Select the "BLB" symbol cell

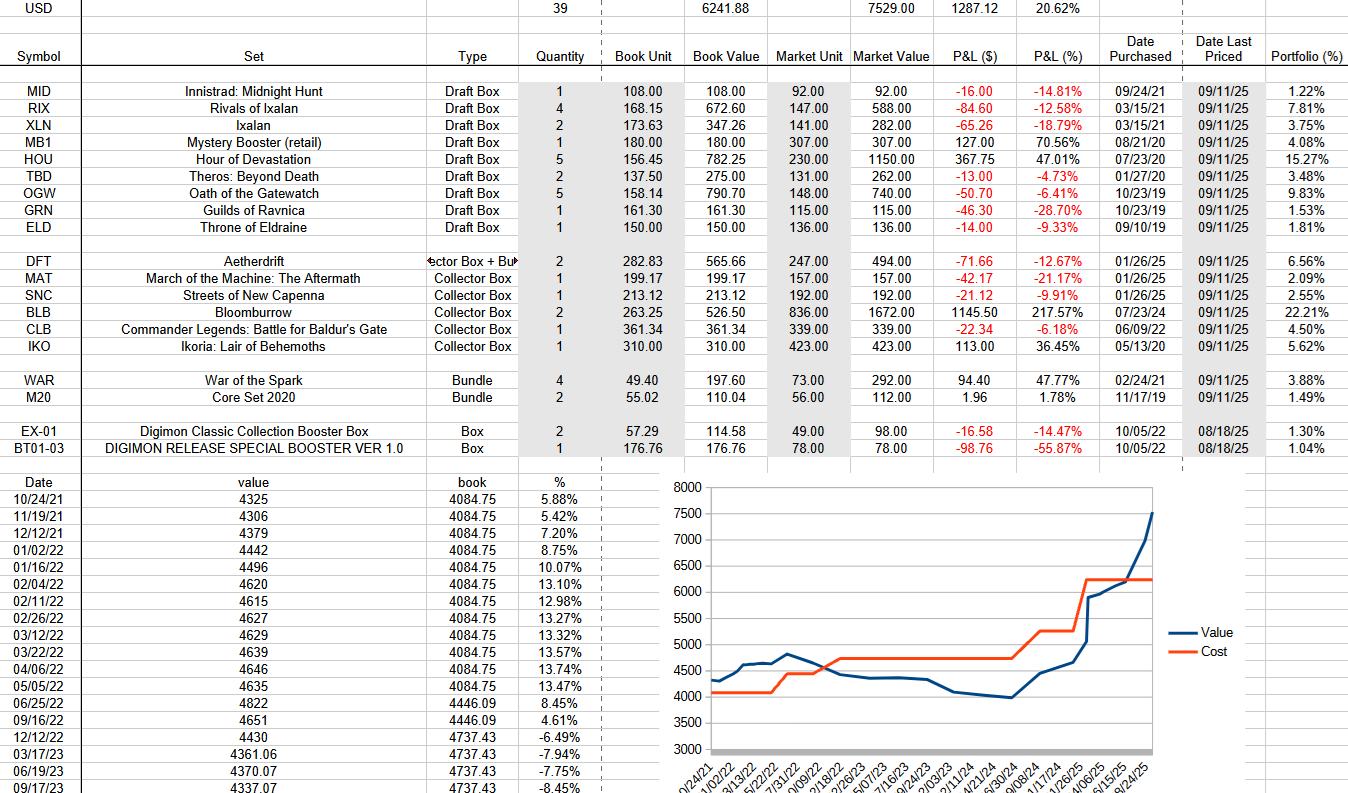pyautogui.click(x=39, y=312)
